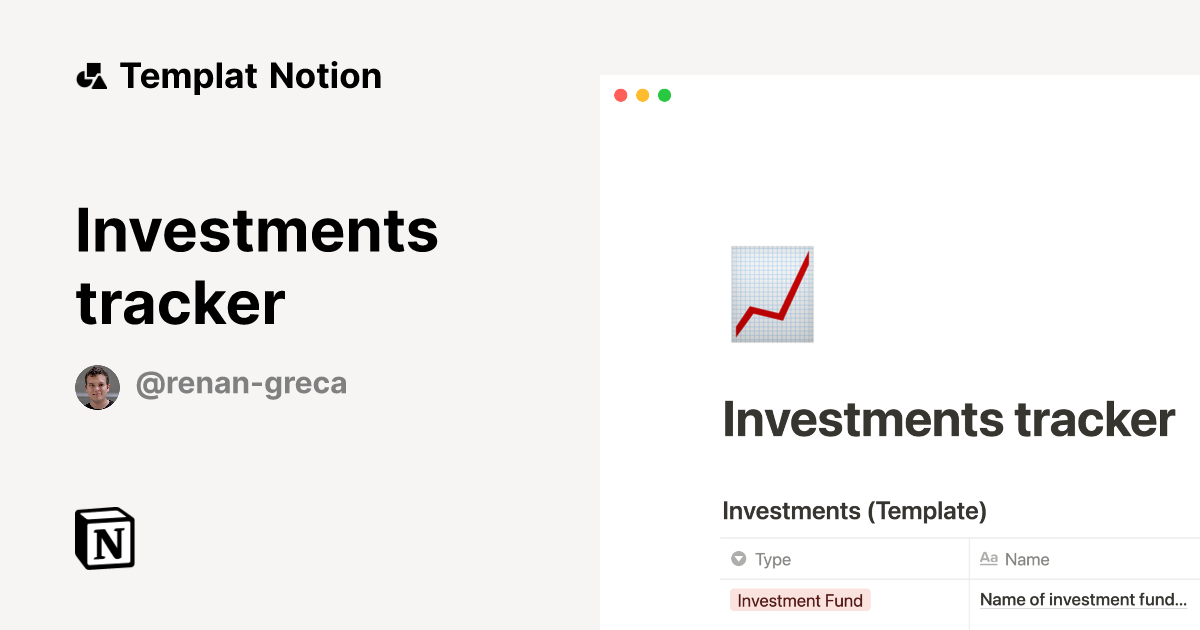Screen dimensions: 1200x630
Task: Open the Type column dropdown
Action: click(x=775, y=559)
